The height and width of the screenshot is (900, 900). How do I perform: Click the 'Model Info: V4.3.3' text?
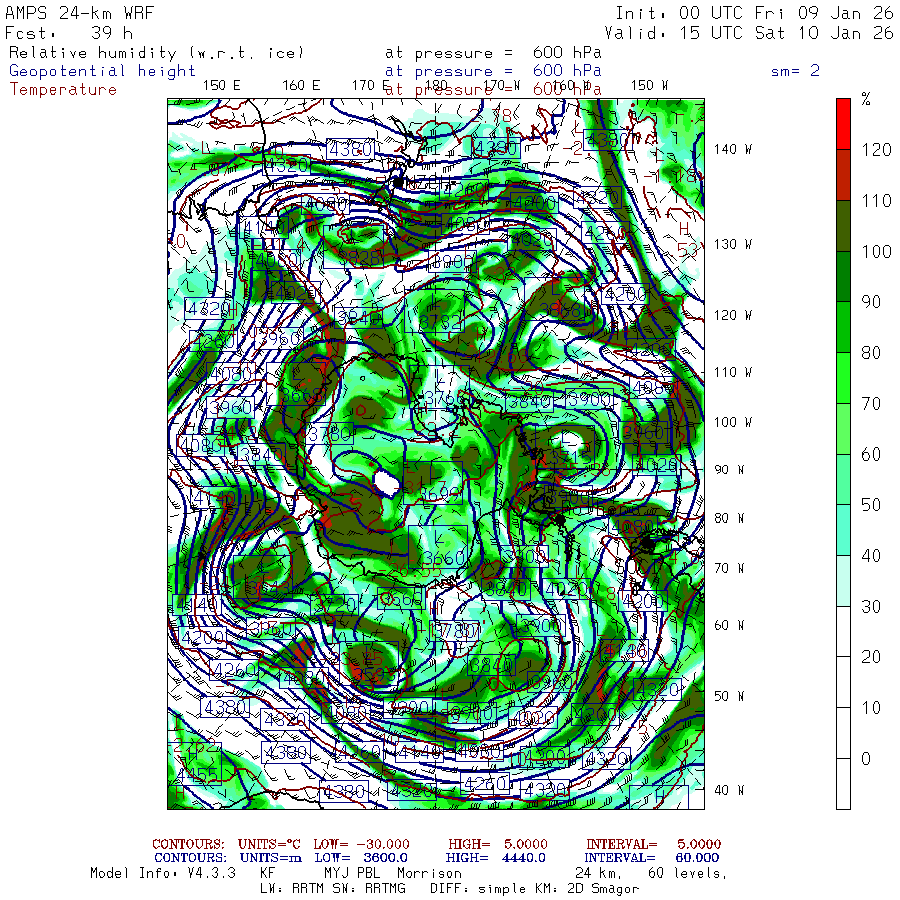pyautogui.click(x=163, y=873)
